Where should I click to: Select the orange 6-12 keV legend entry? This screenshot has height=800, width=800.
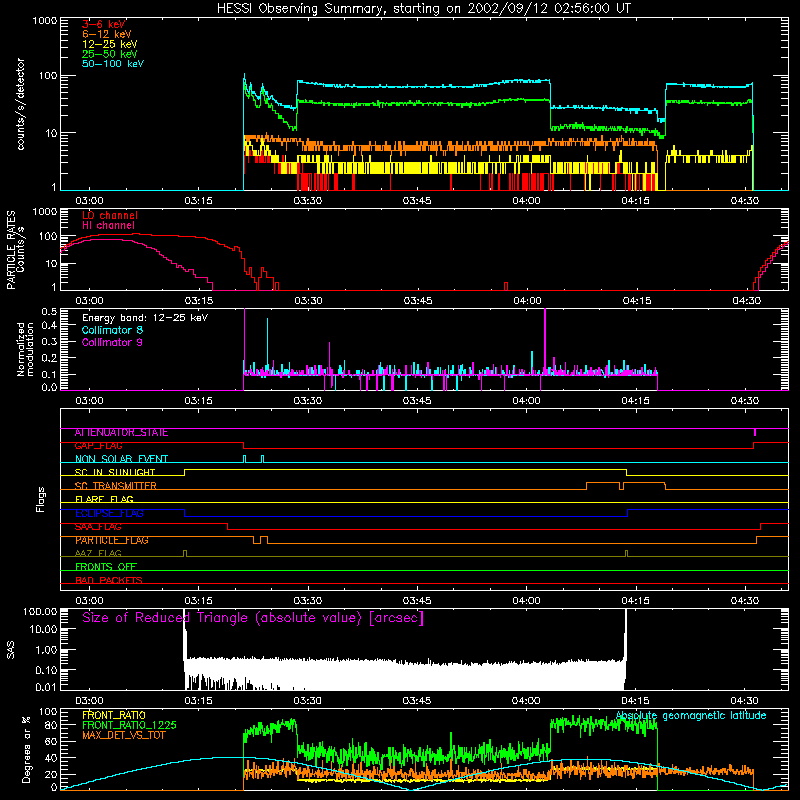[x=106, y=34]
